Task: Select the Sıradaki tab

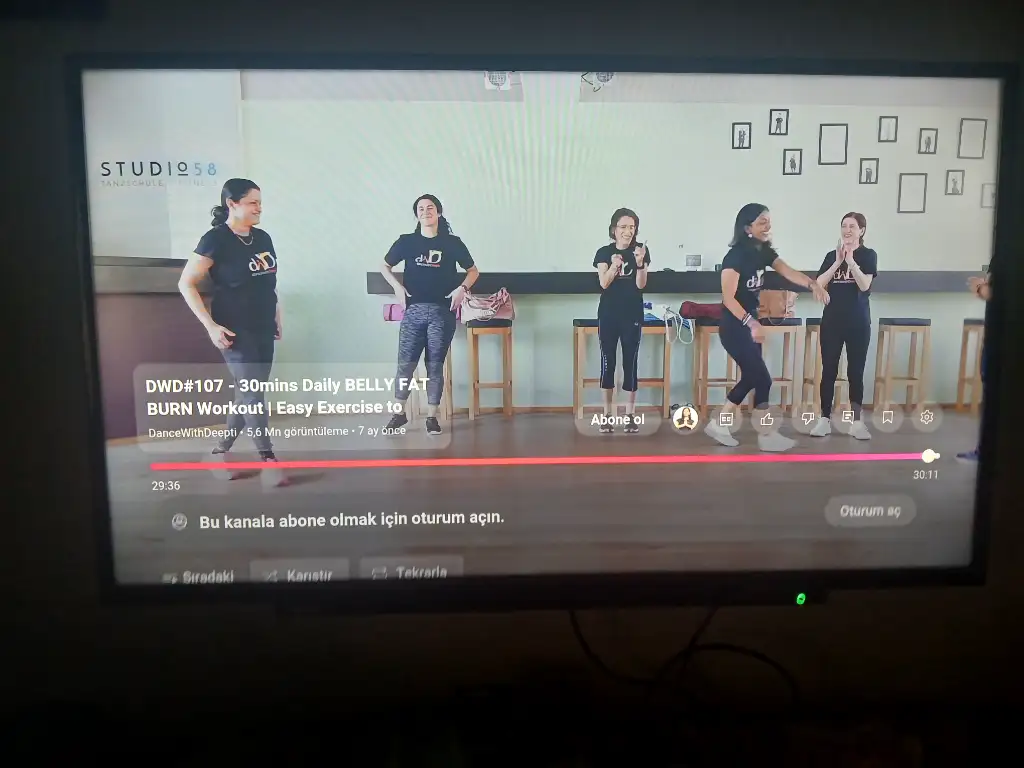Action: (198, 576)
